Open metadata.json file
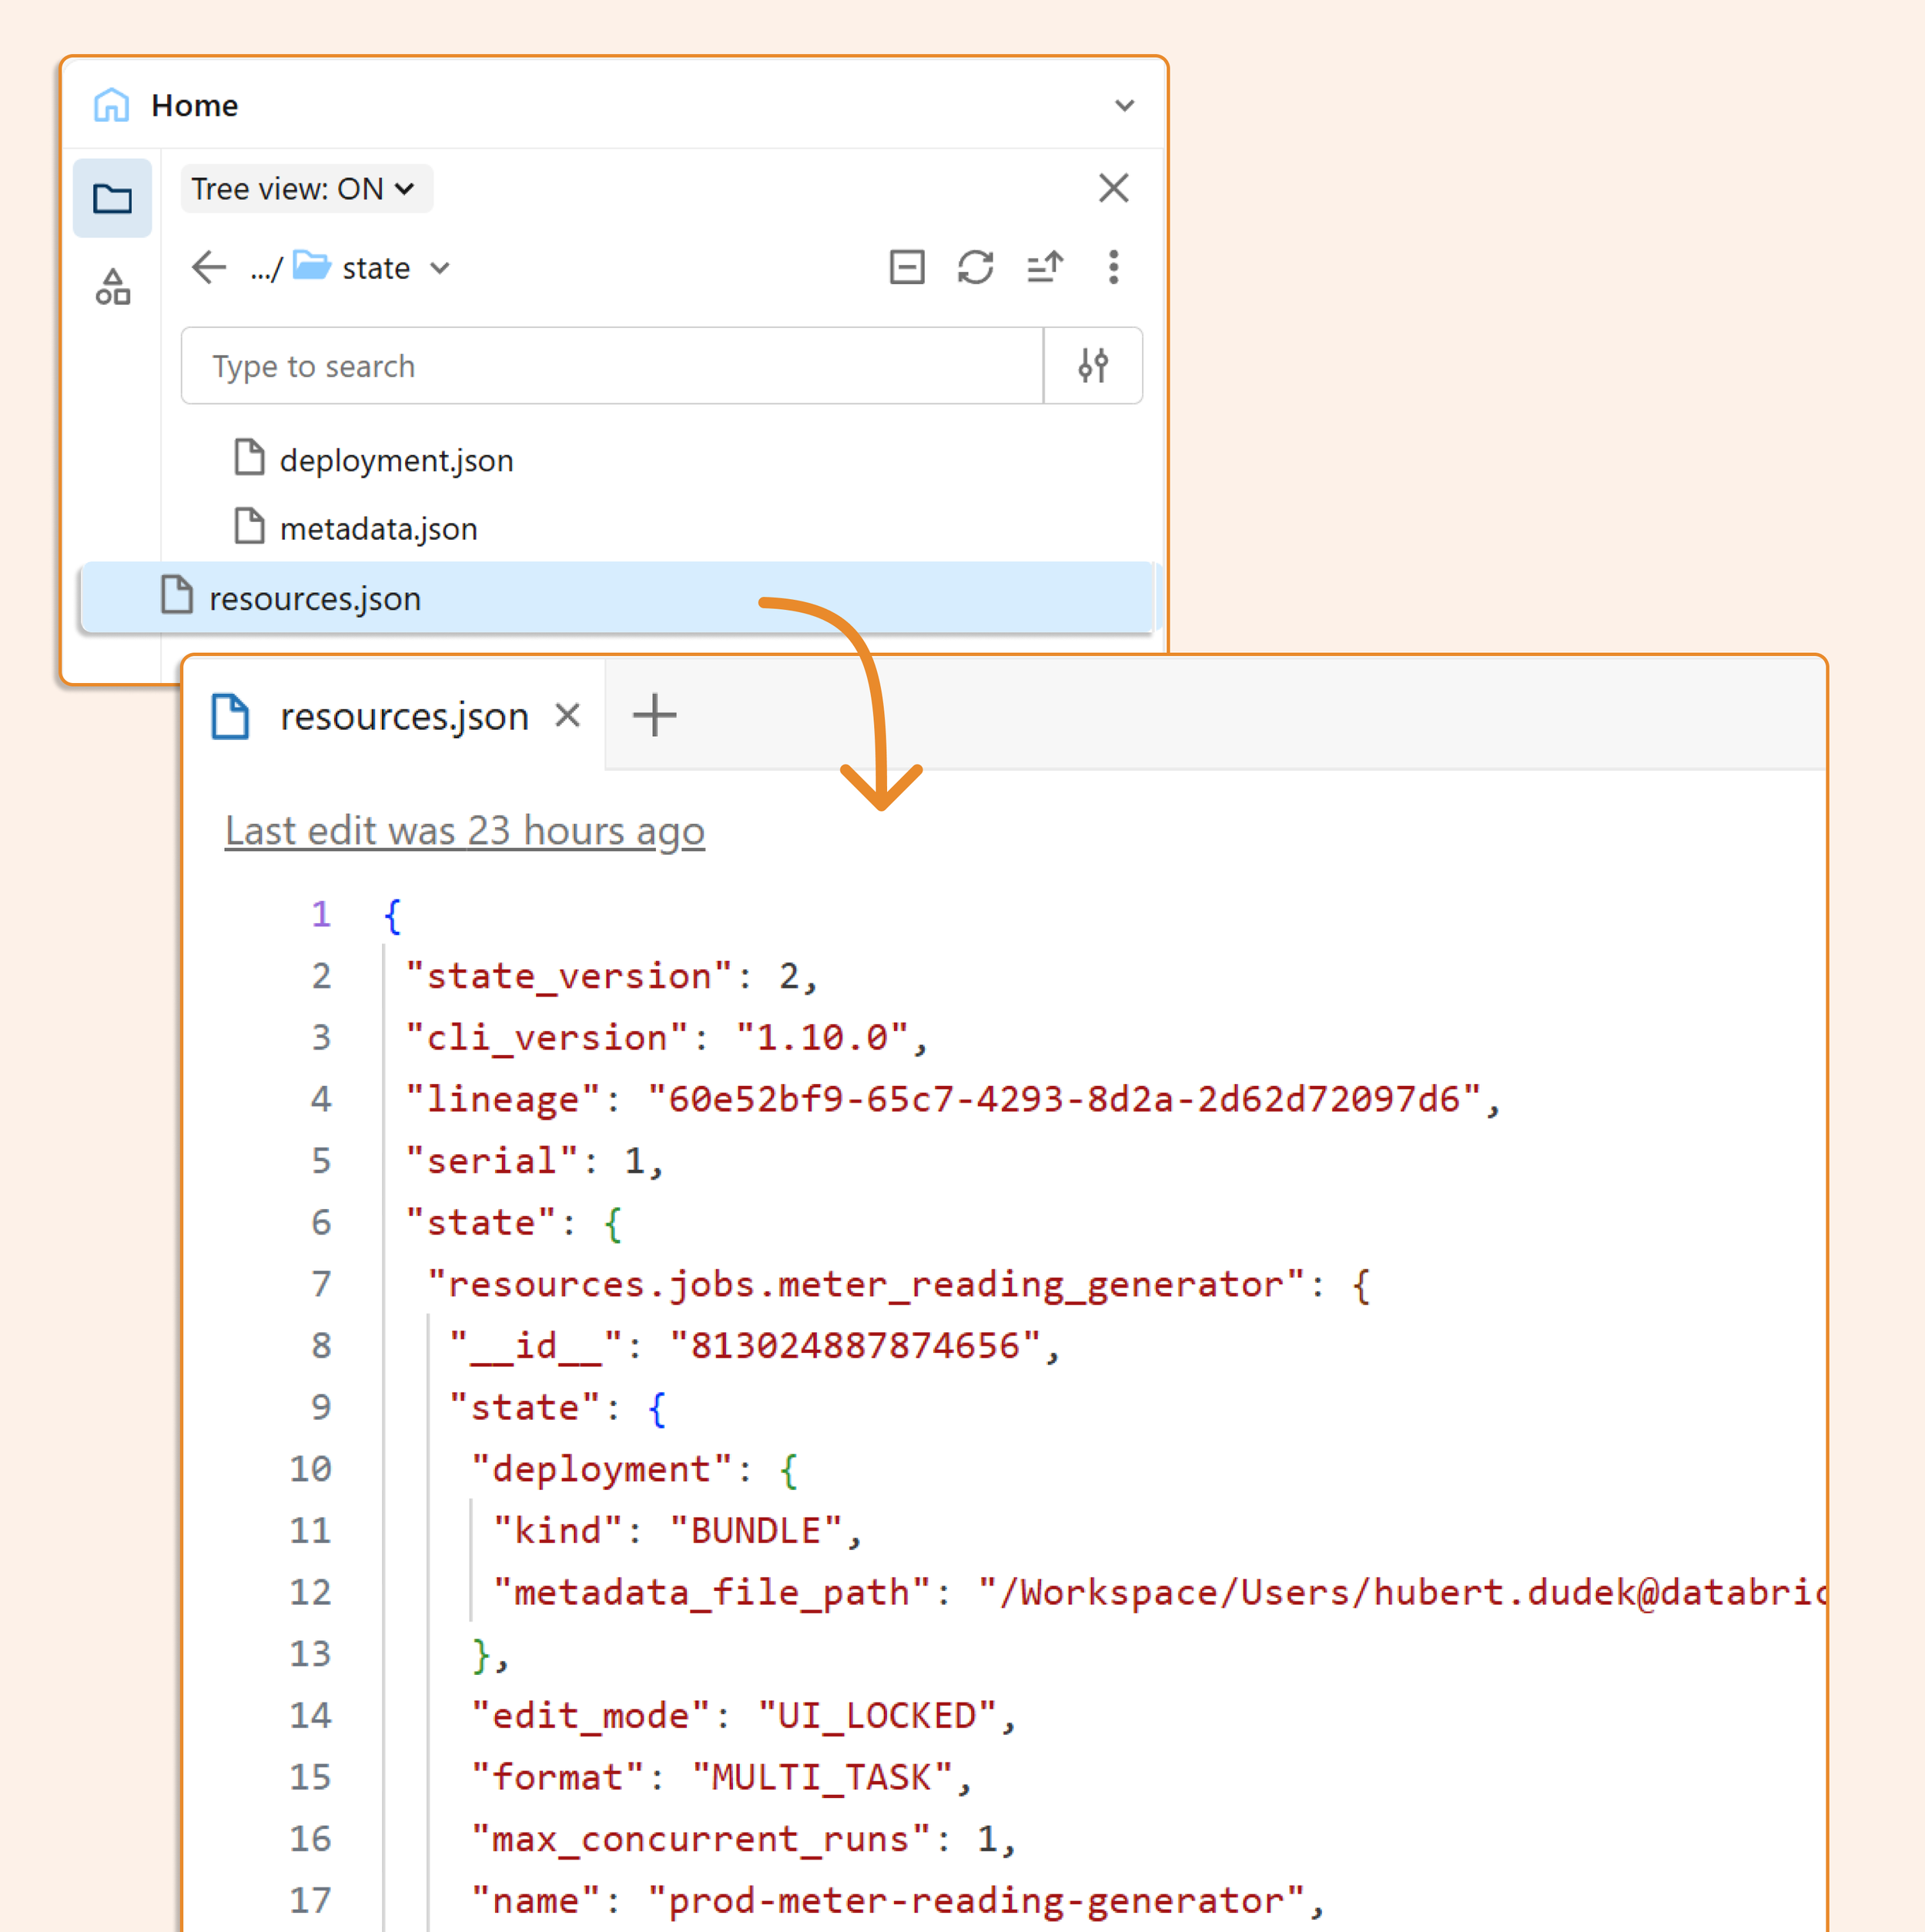Image resolution: width=1925 pixels, height=1932 pixels. click(378, 529)
